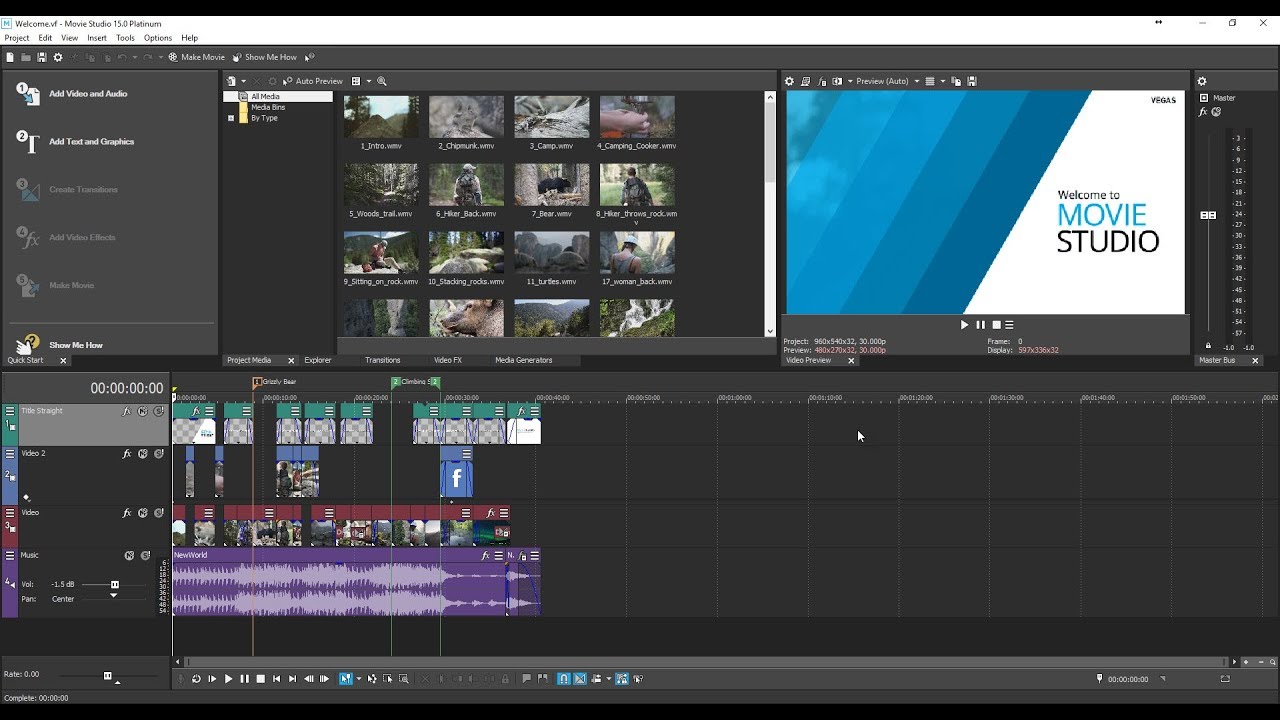Adjust the Master Bus volume fader
The width and height of the screenshot is (1280, 720).
[x=1208, y=215]
